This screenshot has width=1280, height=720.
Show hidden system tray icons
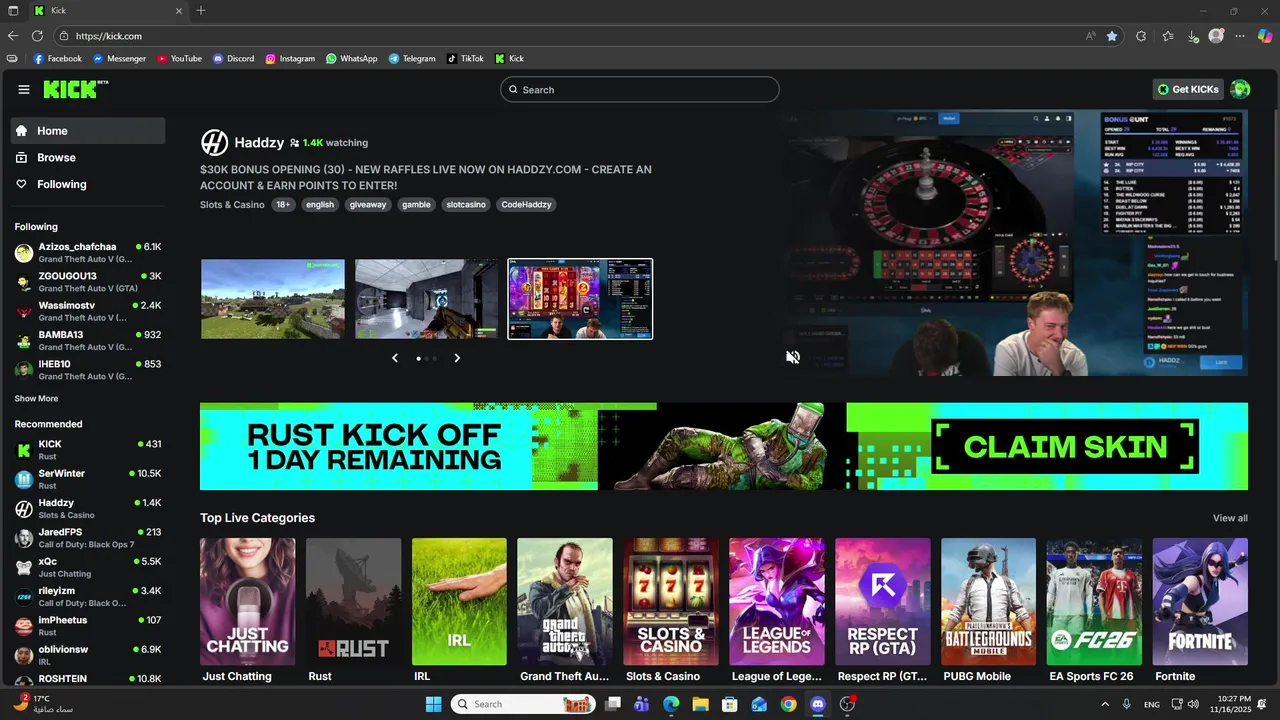tap(1105, 704)
